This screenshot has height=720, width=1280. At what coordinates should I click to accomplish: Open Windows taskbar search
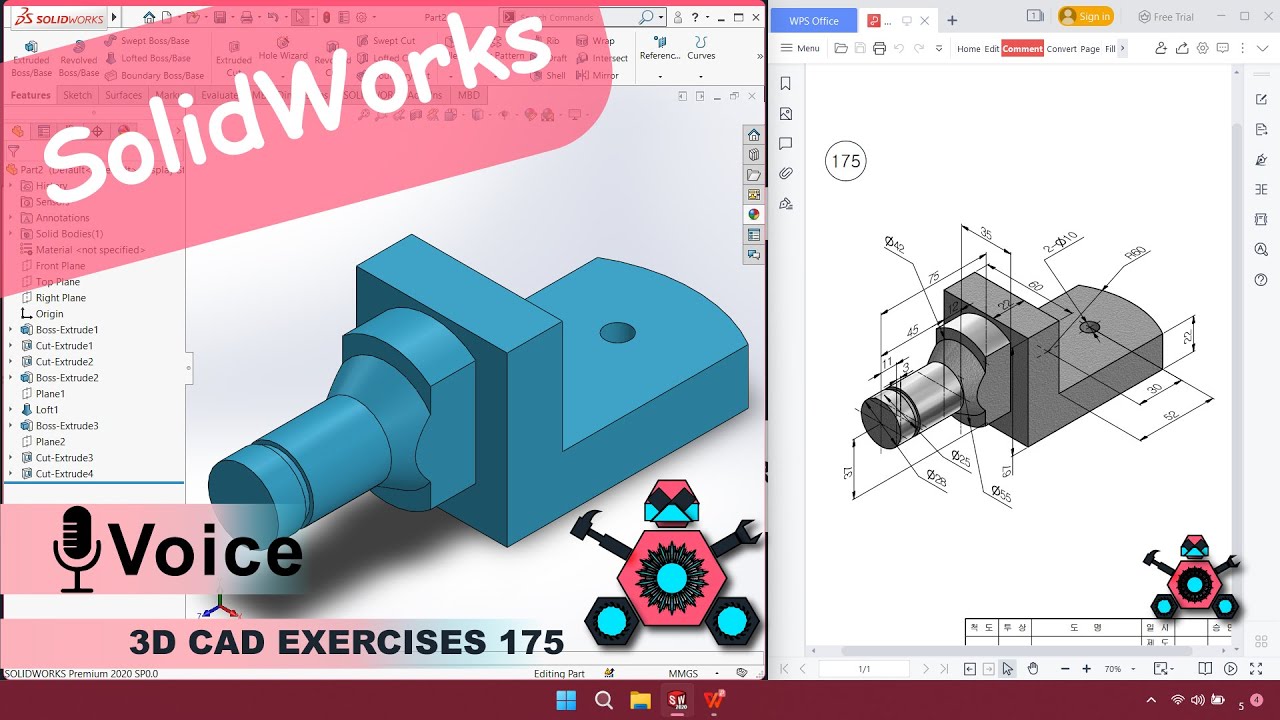coord(603,700)
